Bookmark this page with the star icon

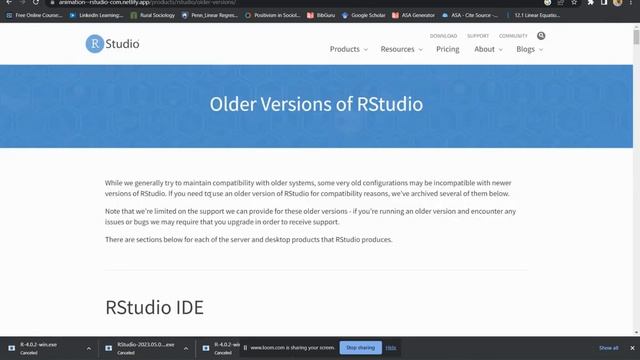click(574, 2)
